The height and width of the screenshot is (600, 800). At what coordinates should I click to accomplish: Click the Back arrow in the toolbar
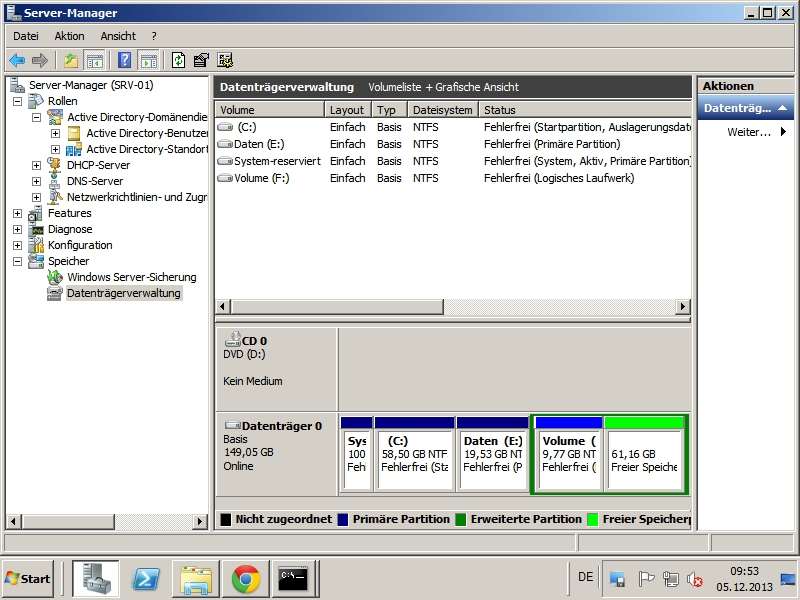point(17,60)
